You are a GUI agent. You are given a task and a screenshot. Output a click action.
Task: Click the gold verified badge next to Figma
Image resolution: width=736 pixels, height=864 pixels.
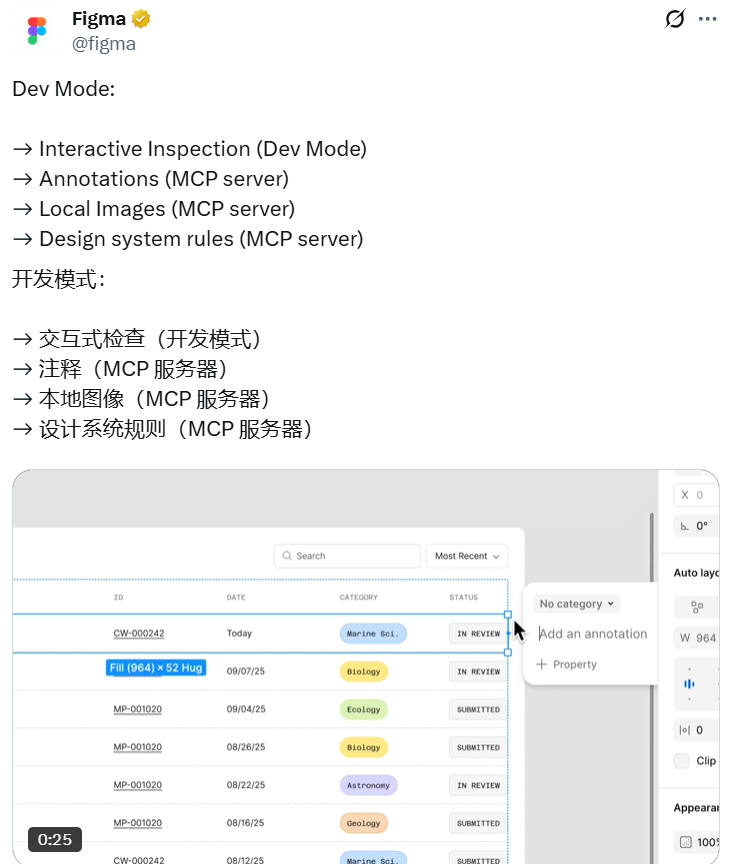(x=142, y=19)
